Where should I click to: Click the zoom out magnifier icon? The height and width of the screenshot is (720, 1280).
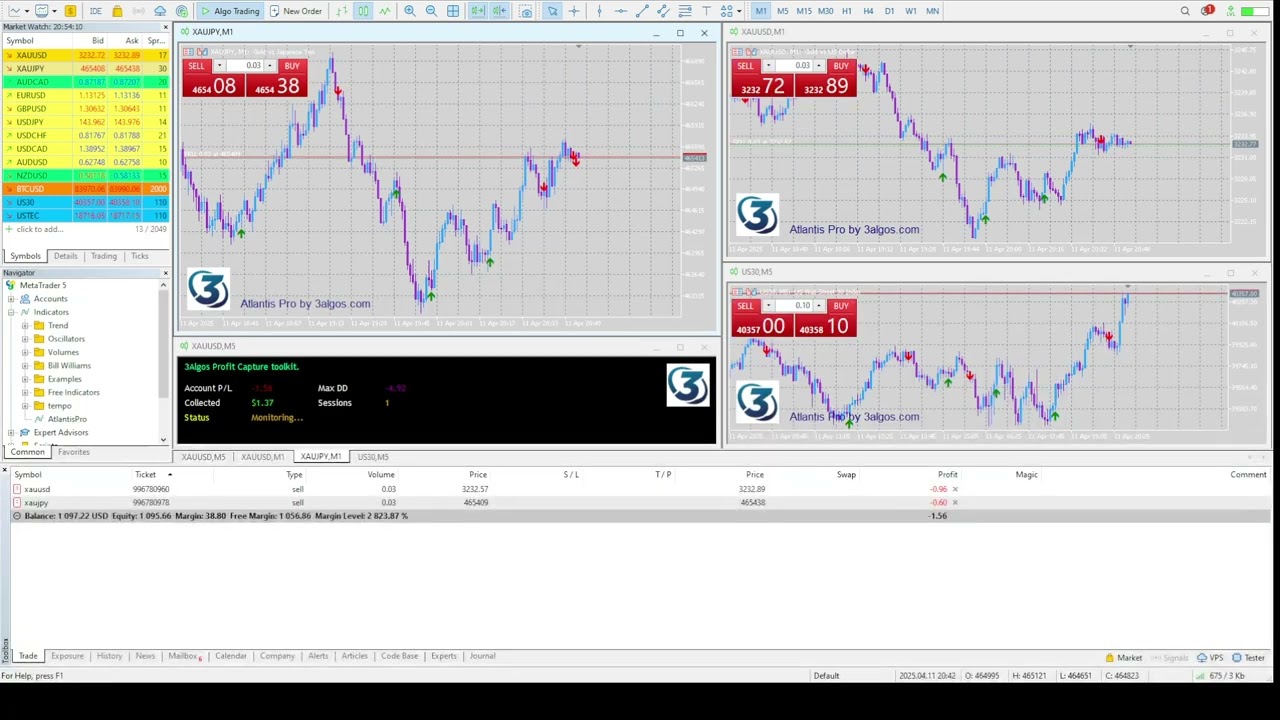pos(431,11)
